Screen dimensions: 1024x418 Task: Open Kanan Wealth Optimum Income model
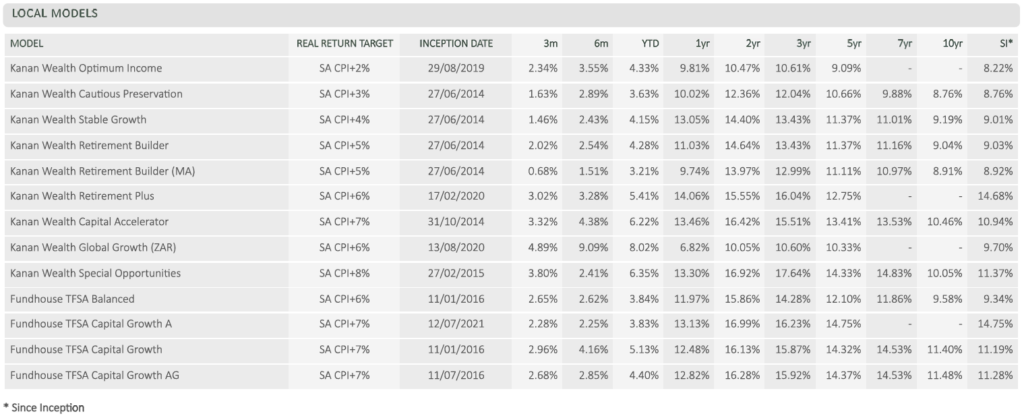[86, 68]
